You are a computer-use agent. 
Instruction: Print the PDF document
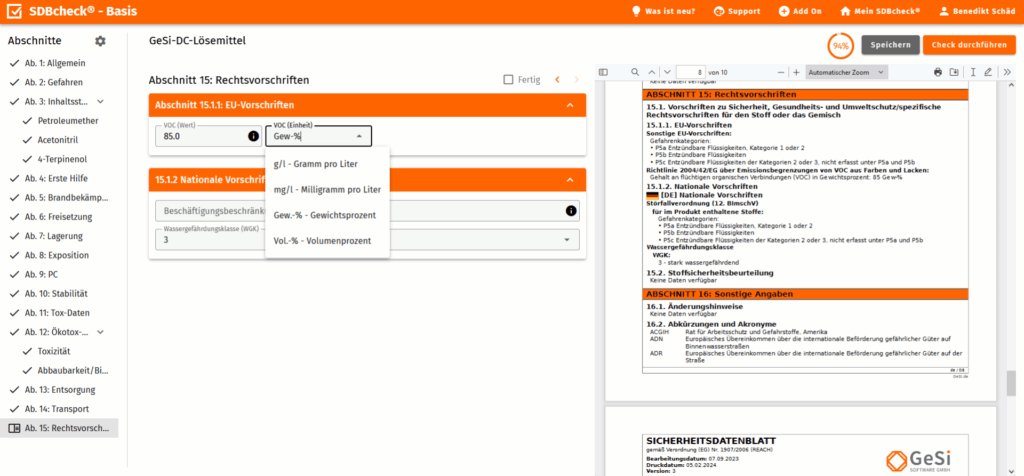point(938,73)
